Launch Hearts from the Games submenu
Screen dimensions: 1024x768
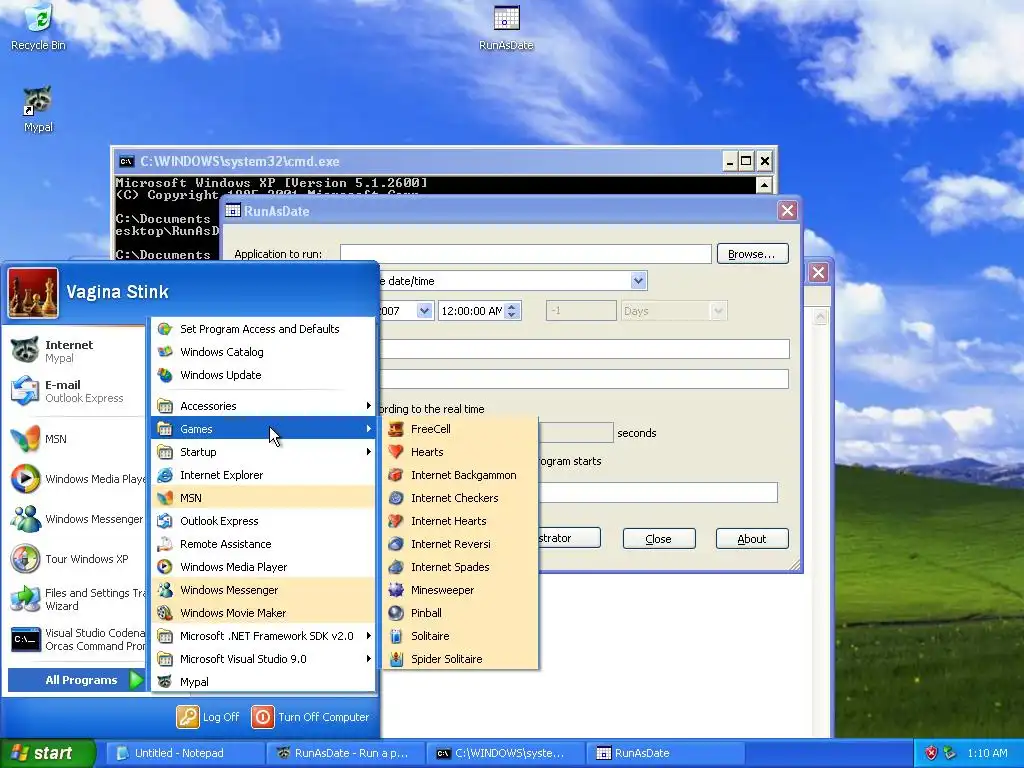pos(462,452)
